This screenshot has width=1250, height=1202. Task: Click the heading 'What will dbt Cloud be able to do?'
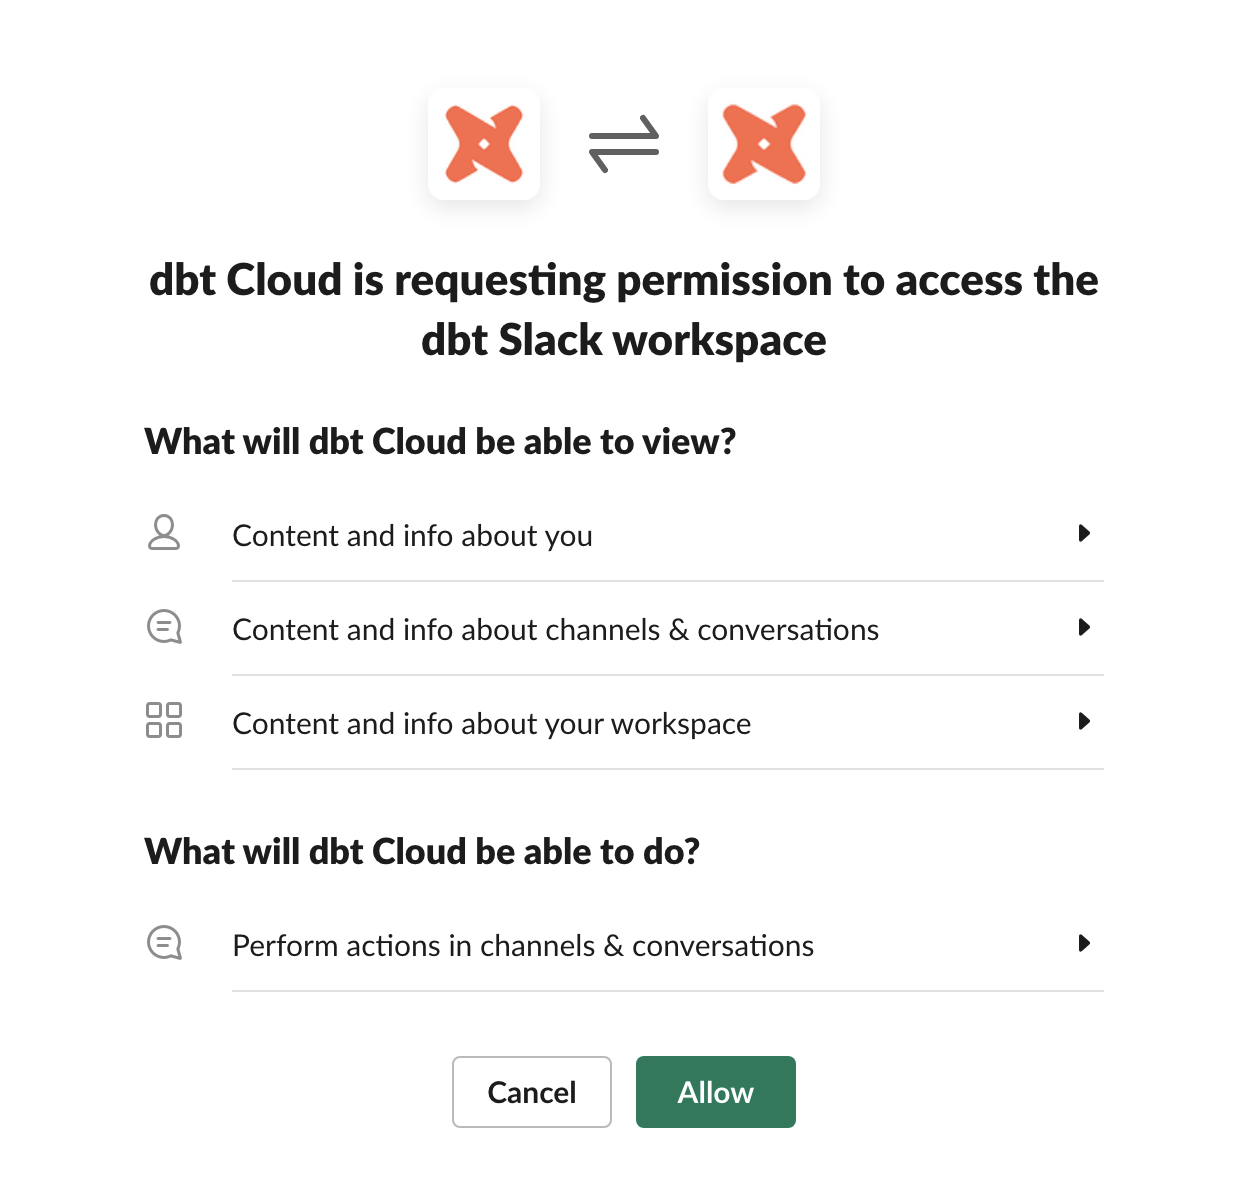424,851
